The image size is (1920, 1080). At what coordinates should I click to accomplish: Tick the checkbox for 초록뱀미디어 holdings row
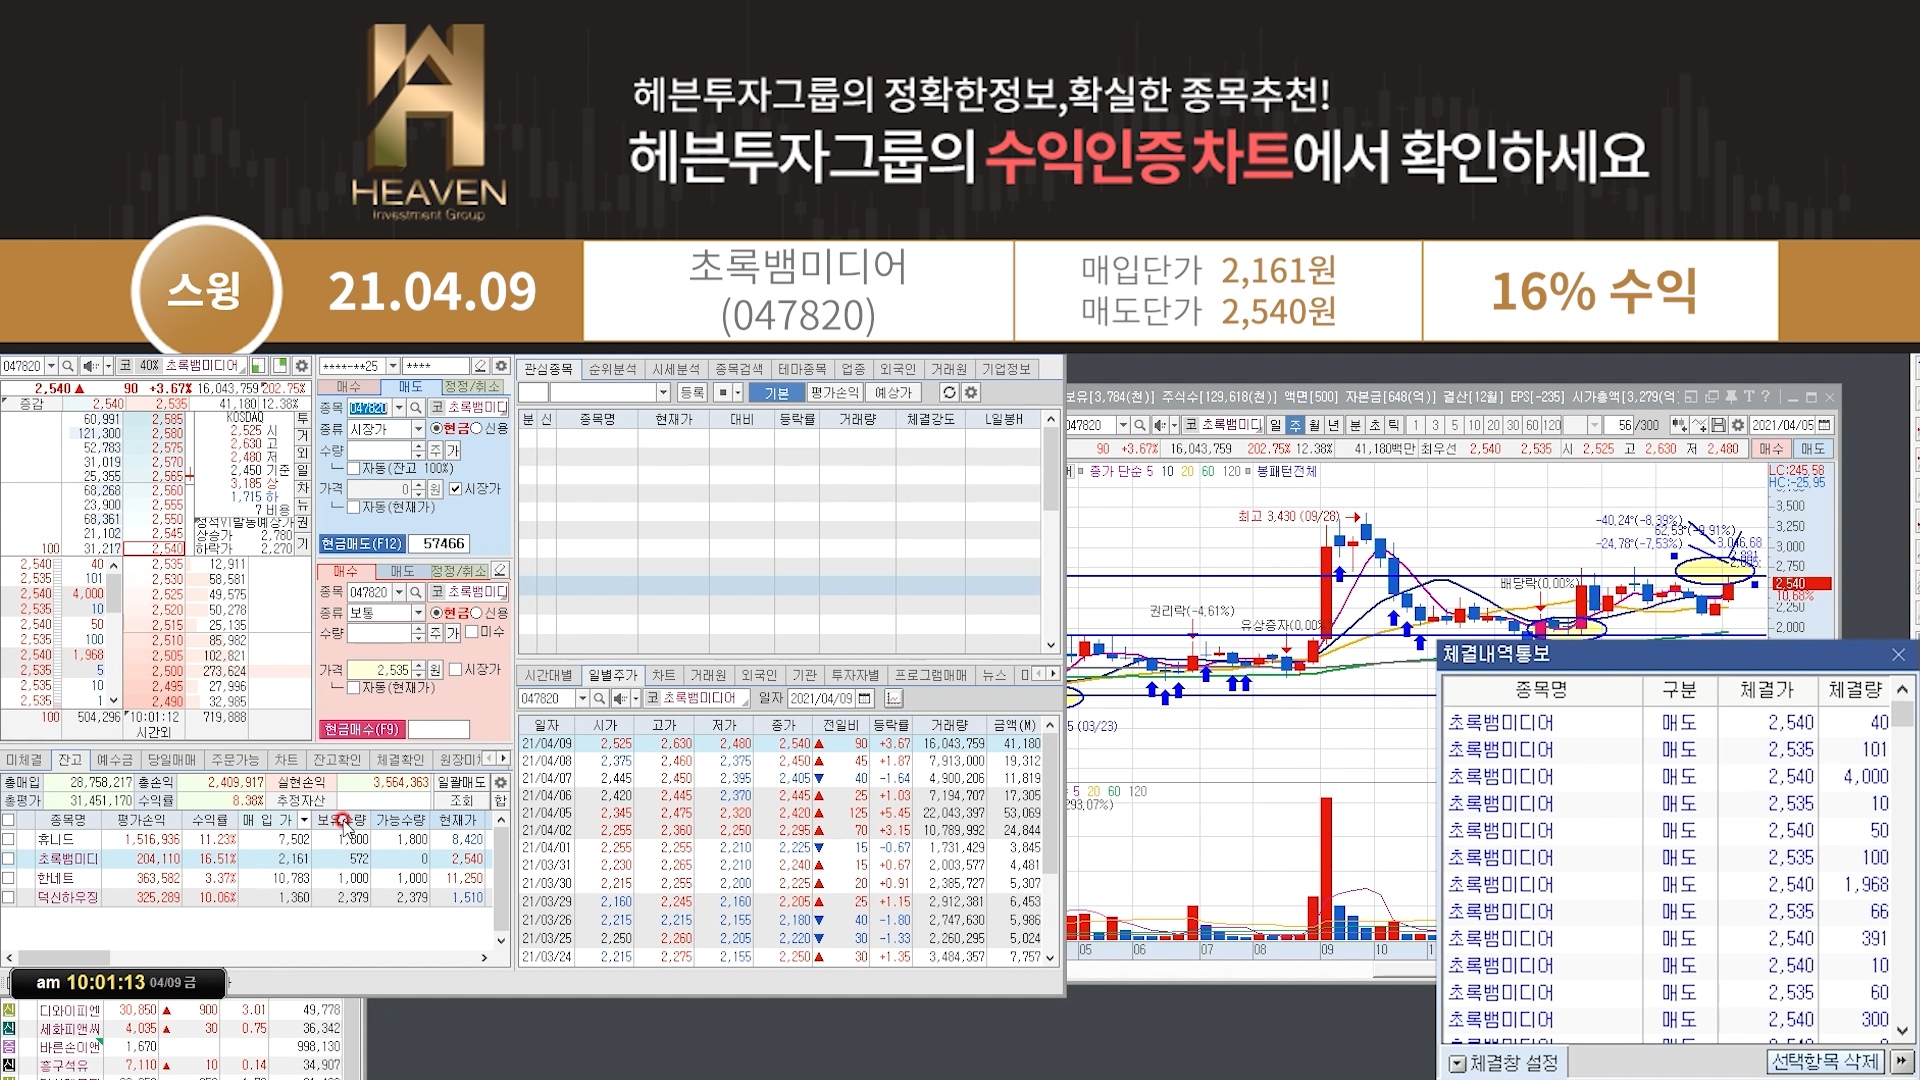coord(9,859)
